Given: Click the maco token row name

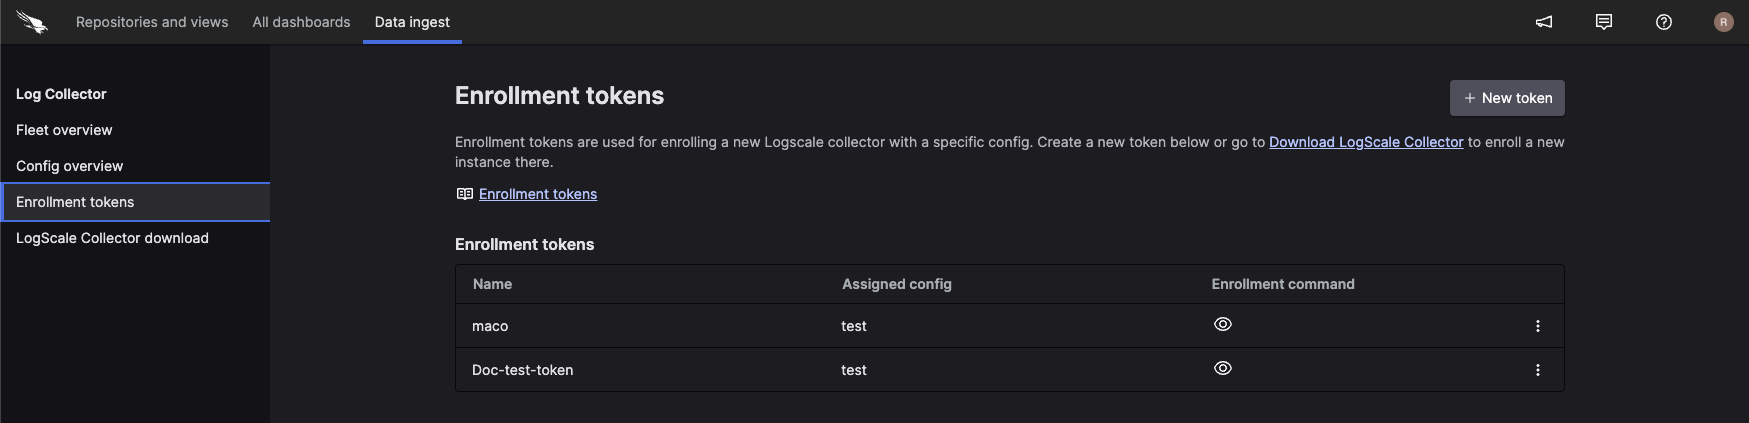Looking at the screenshot, I should (490, 326).
